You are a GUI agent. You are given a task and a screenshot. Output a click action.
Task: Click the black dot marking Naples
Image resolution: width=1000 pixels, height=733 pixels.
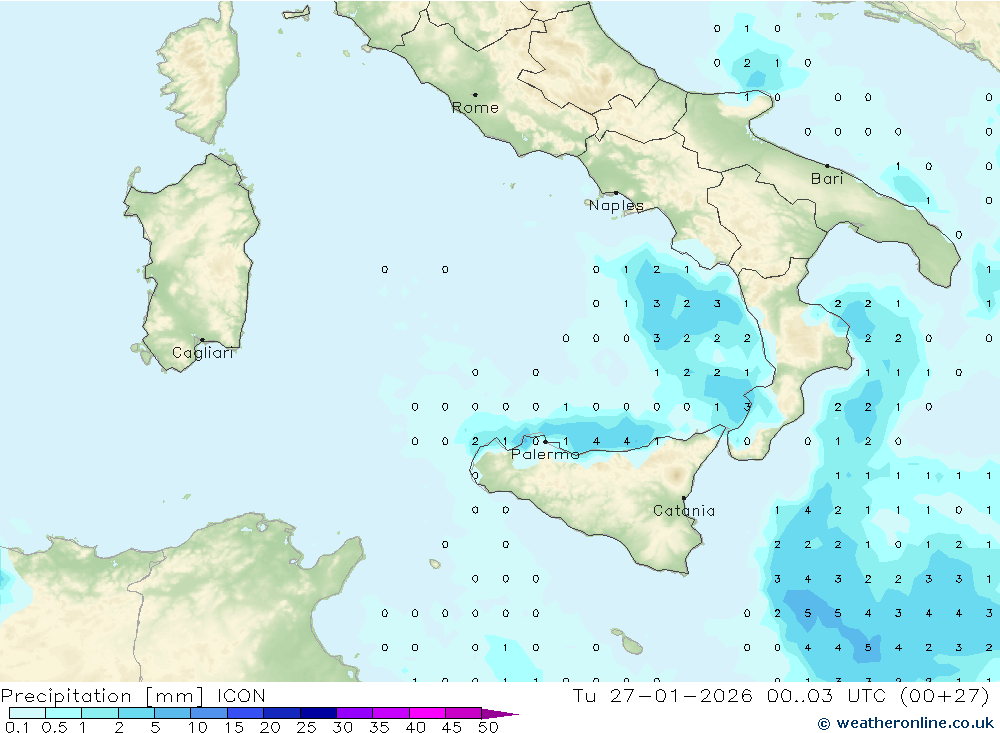(616, 192)
